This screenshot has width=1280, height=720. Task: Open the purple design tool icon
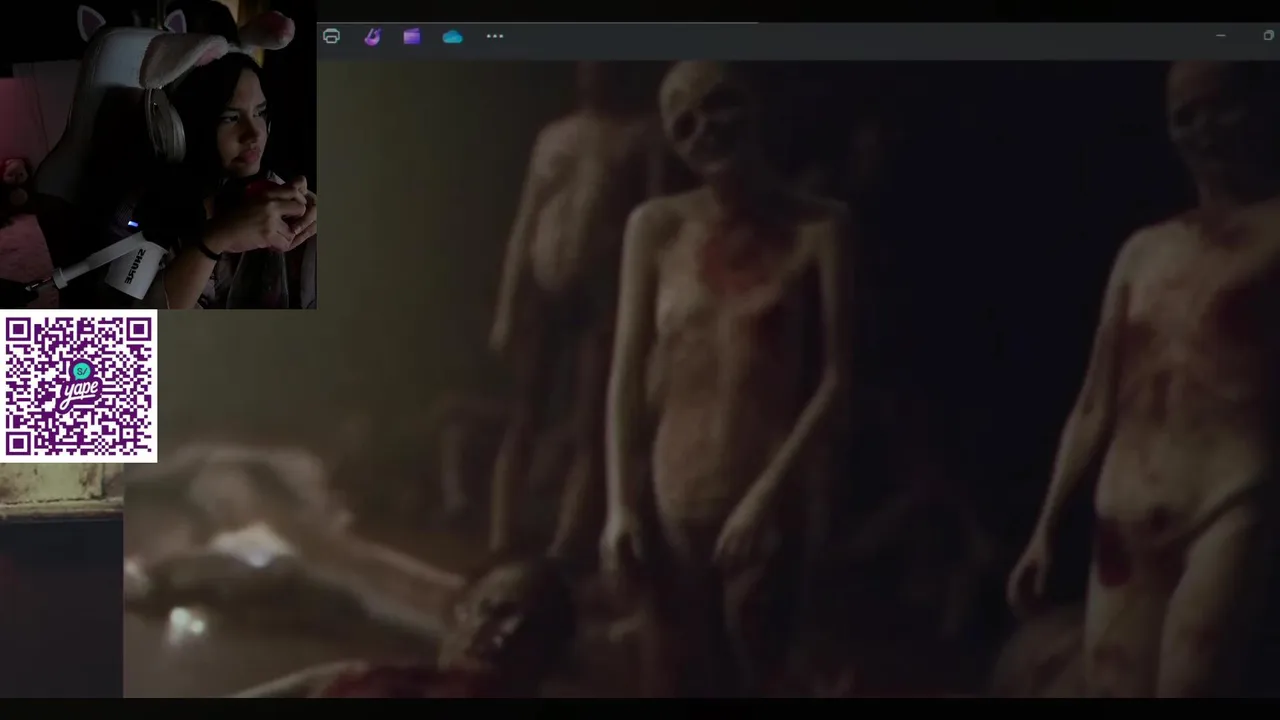click(372, 37)
